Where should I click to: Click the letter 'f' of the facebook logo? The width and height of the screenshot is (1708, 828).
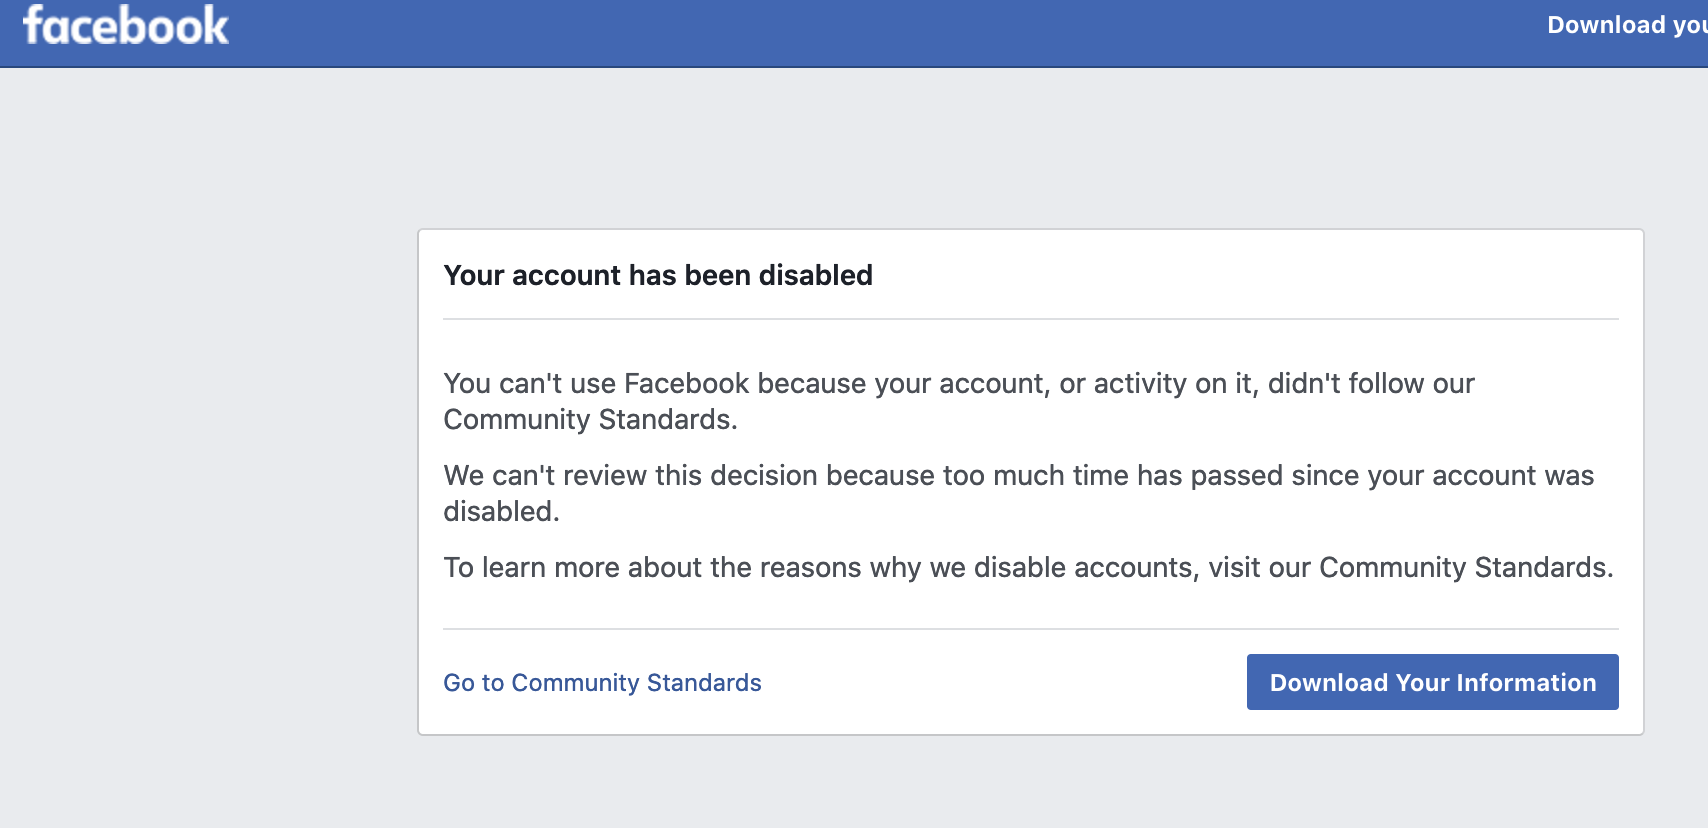point(34,25)
